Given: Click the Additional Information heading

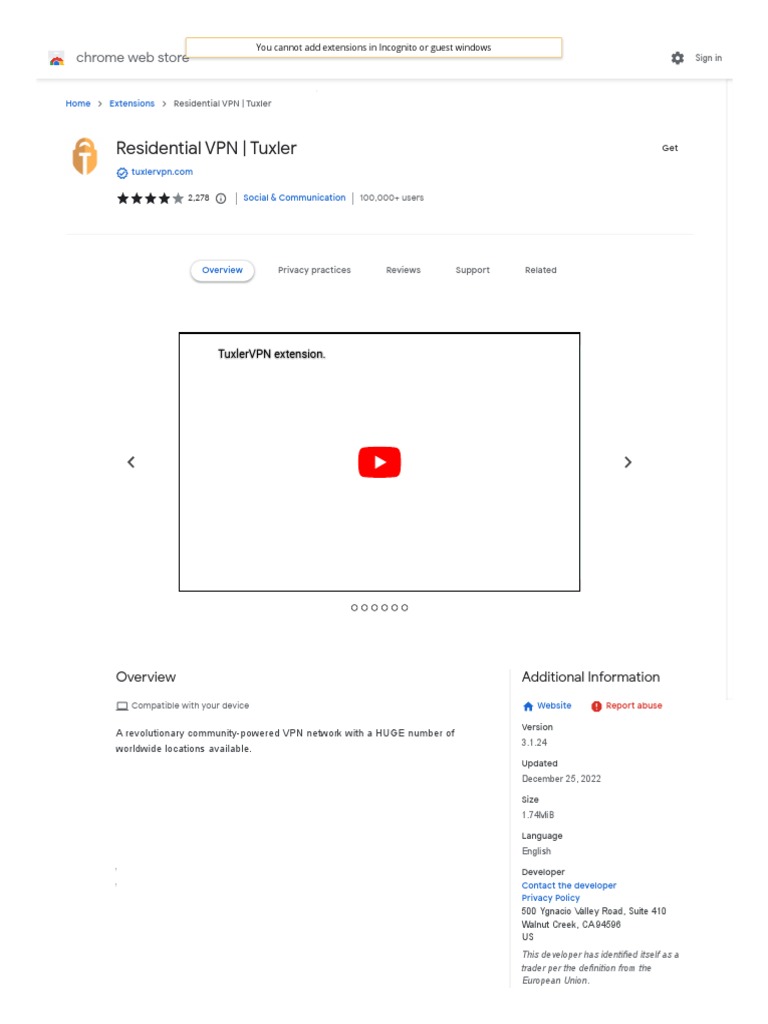Looking at the screenshot, I should [x=591, y=678].
